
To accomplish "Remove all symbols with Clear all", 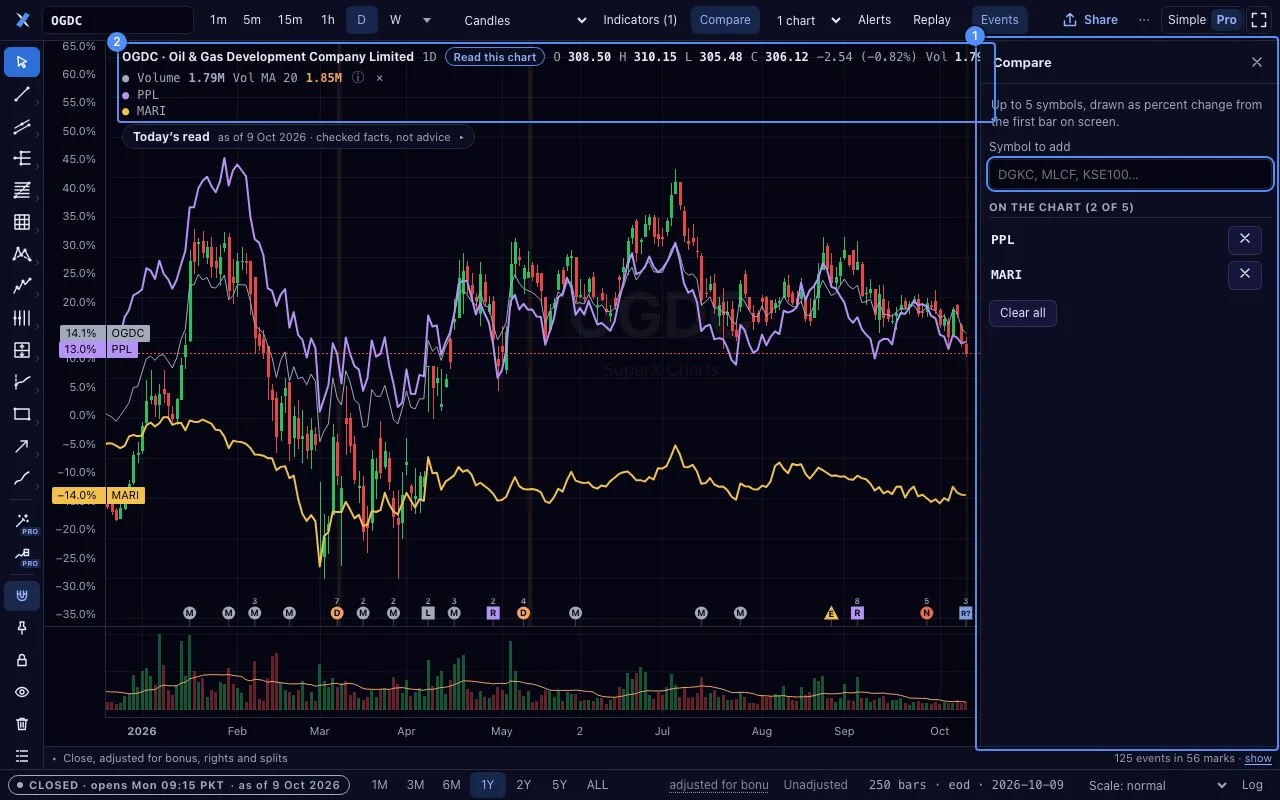I will click(1023, 313).
